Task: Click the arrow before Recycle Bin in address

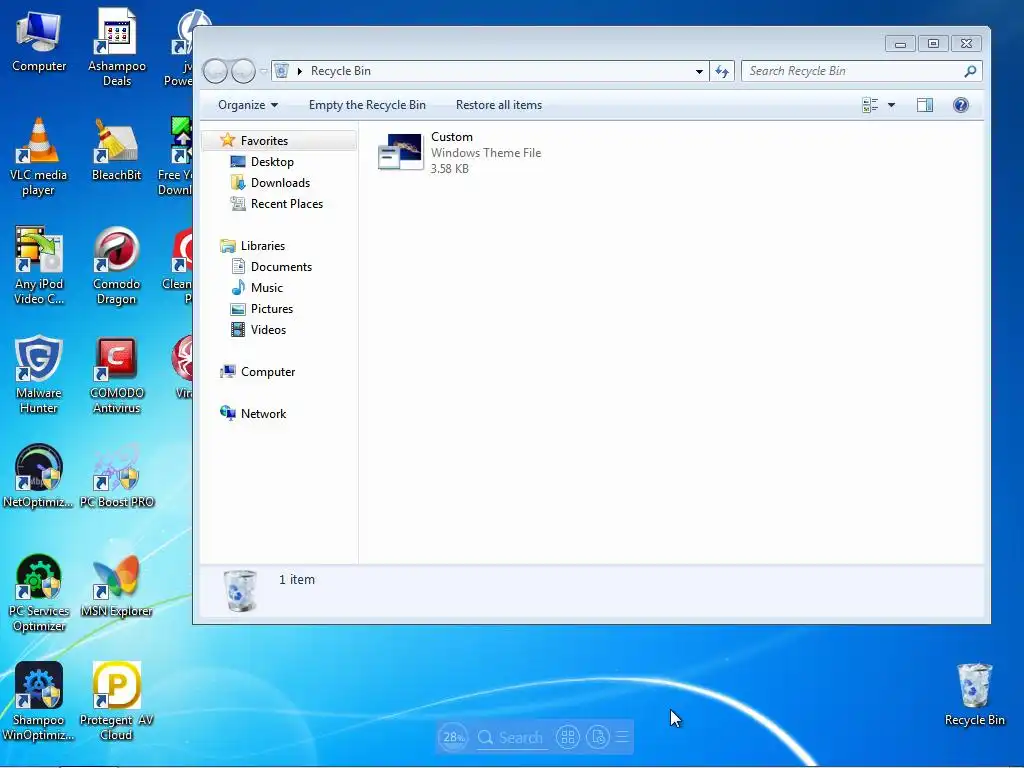Action: [300, 71]
